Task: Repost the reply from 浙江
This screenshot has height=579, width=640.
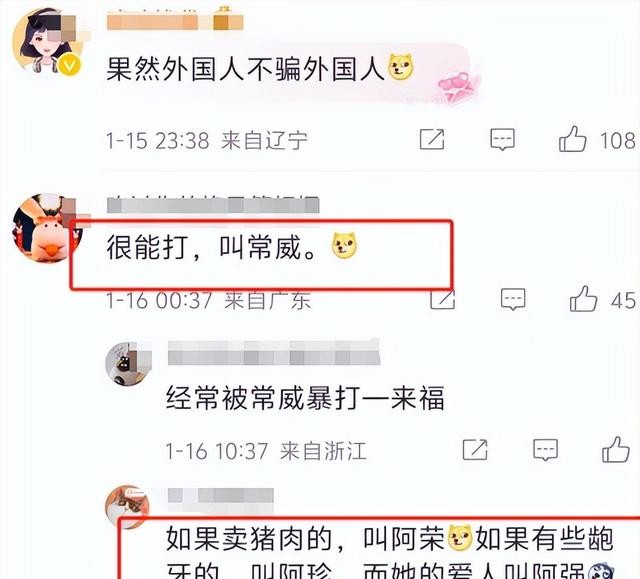Action: pyautogui.click(x=475, y=449)
